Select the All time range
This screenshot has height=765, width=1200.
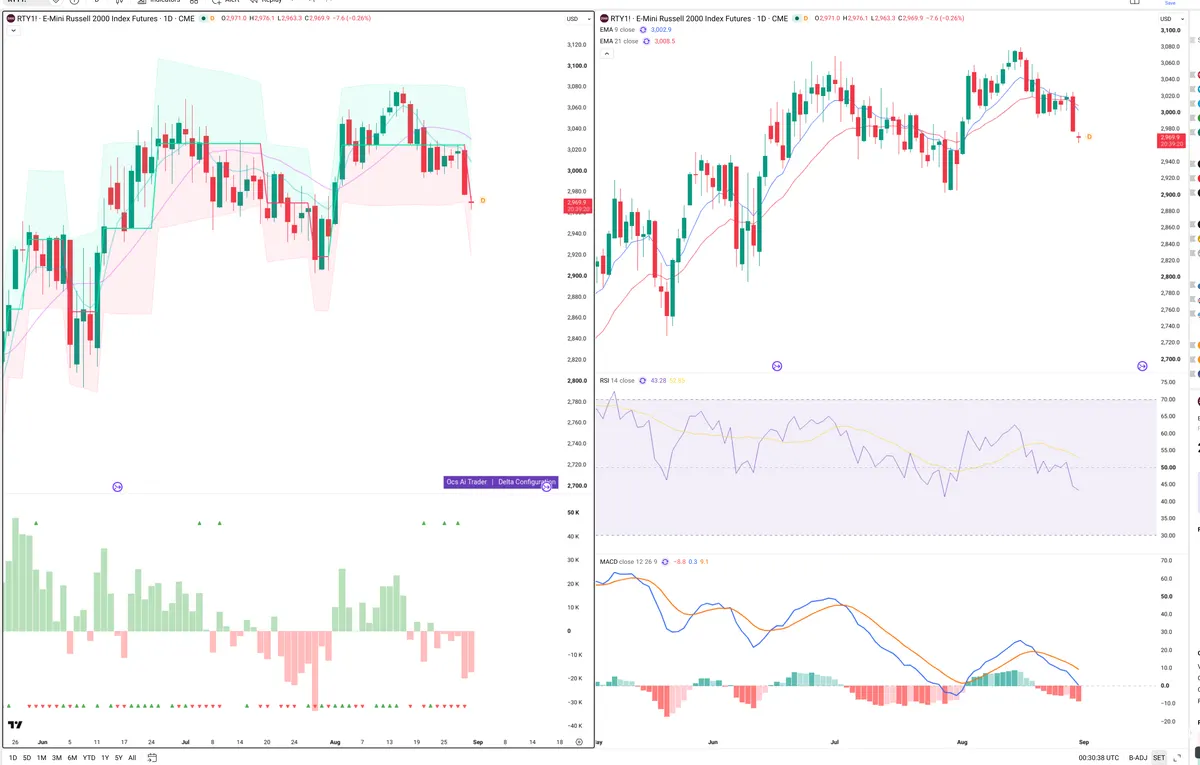click(132, 758)
